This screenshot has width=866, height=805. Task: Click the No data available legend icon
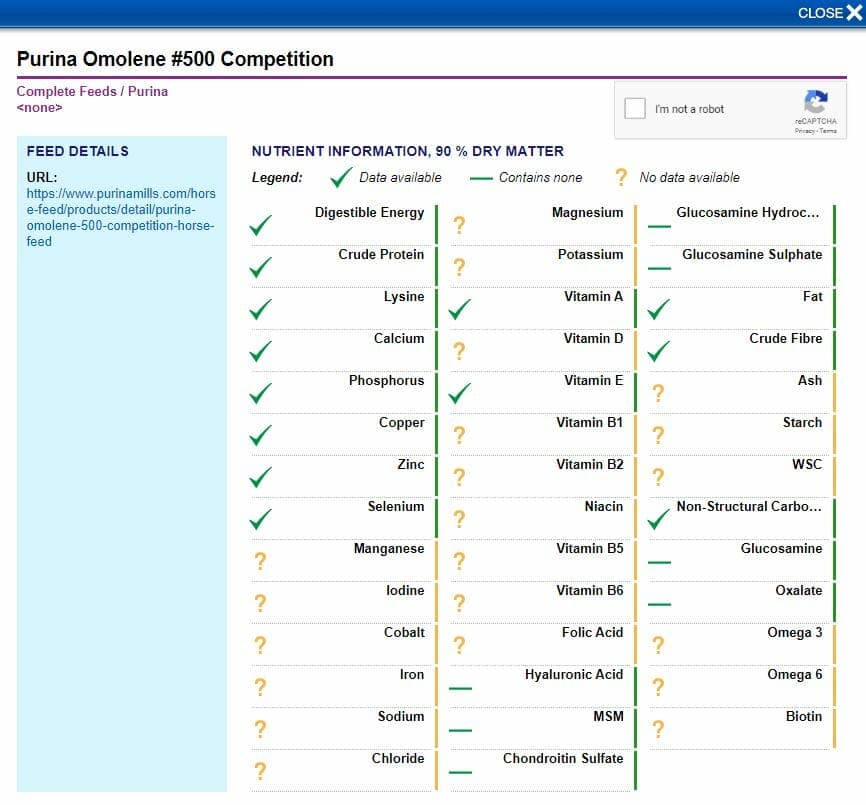click(x=620, y=178)
